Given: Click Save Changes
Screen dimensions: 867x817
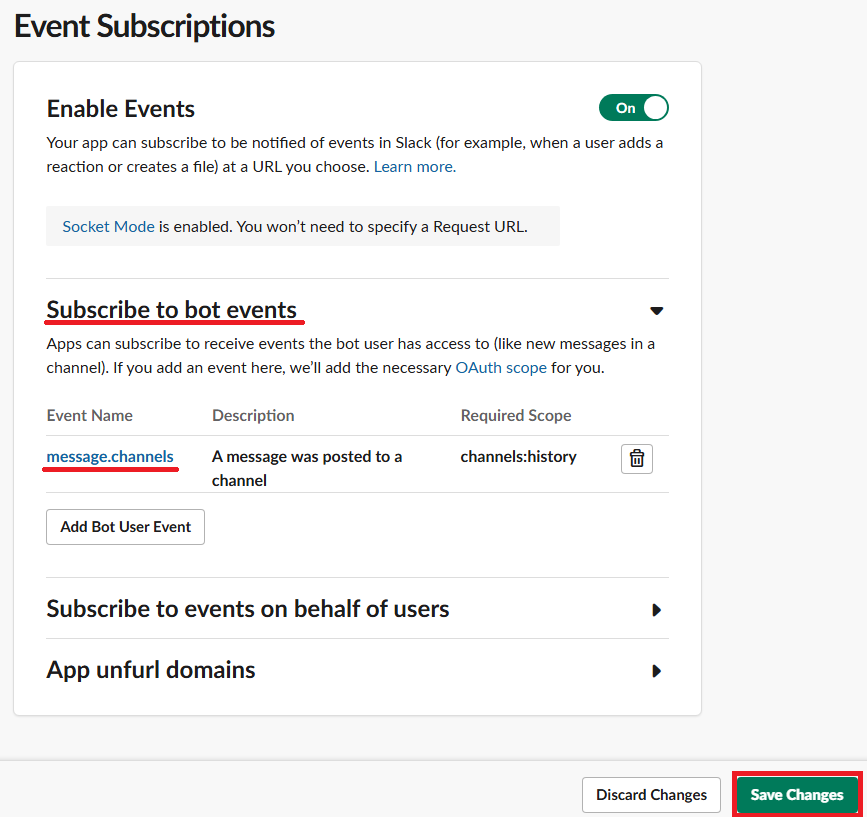Looking at the screenshot, I should click(796, 794).
